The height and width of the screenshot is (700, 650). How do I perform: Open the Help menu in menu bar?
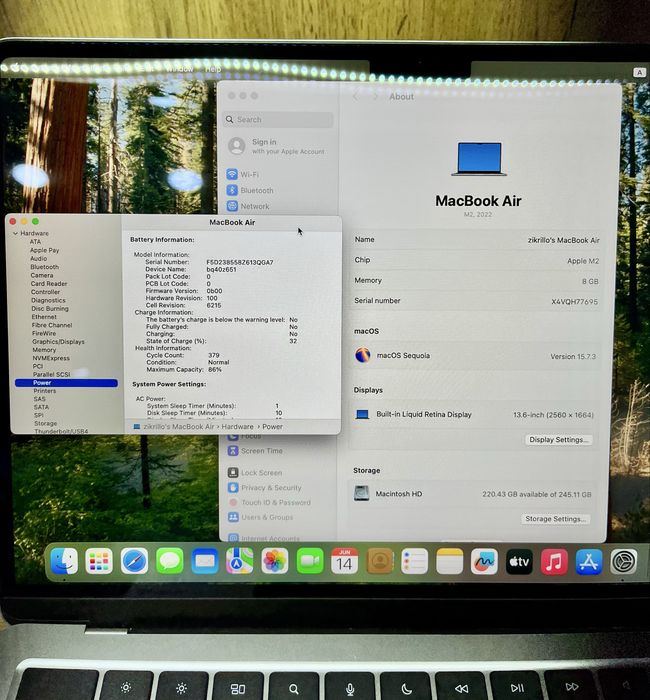pyautogui.click(x=213, y=69)
